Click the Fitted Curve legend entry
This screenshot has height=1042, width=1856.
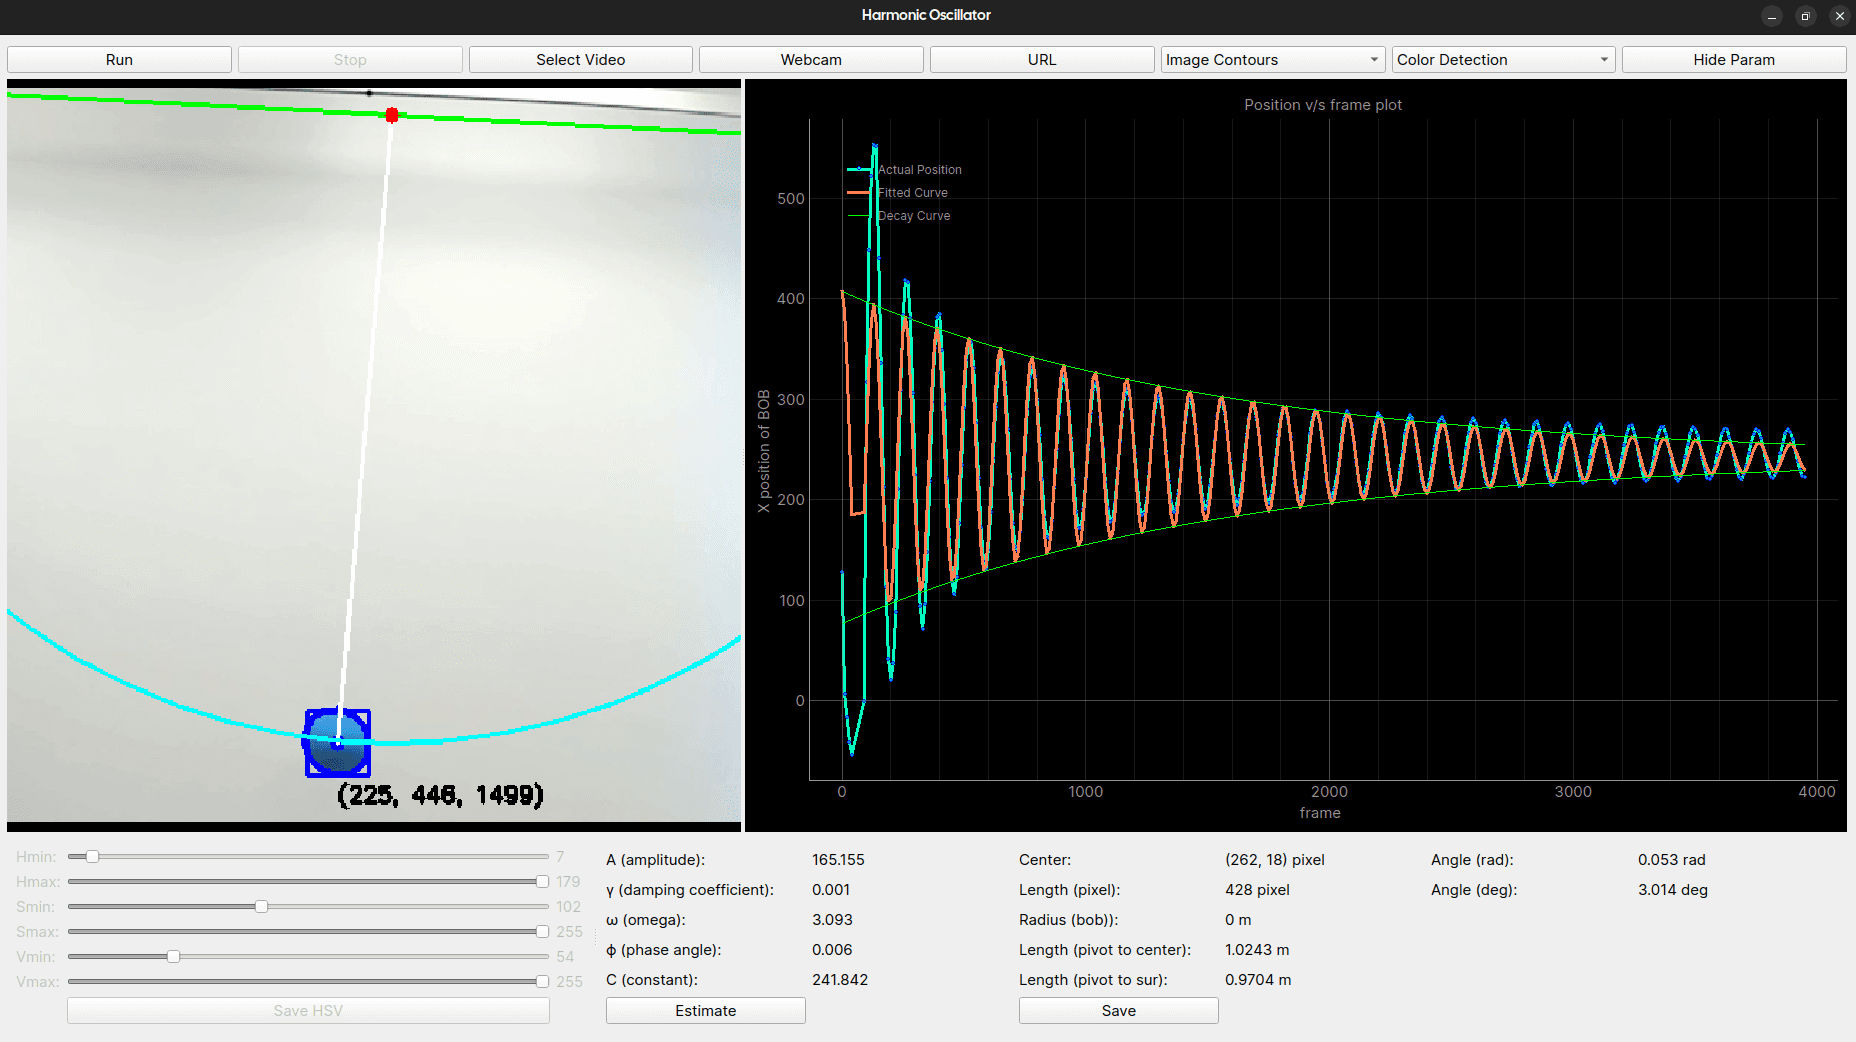[x=911, y=193]
